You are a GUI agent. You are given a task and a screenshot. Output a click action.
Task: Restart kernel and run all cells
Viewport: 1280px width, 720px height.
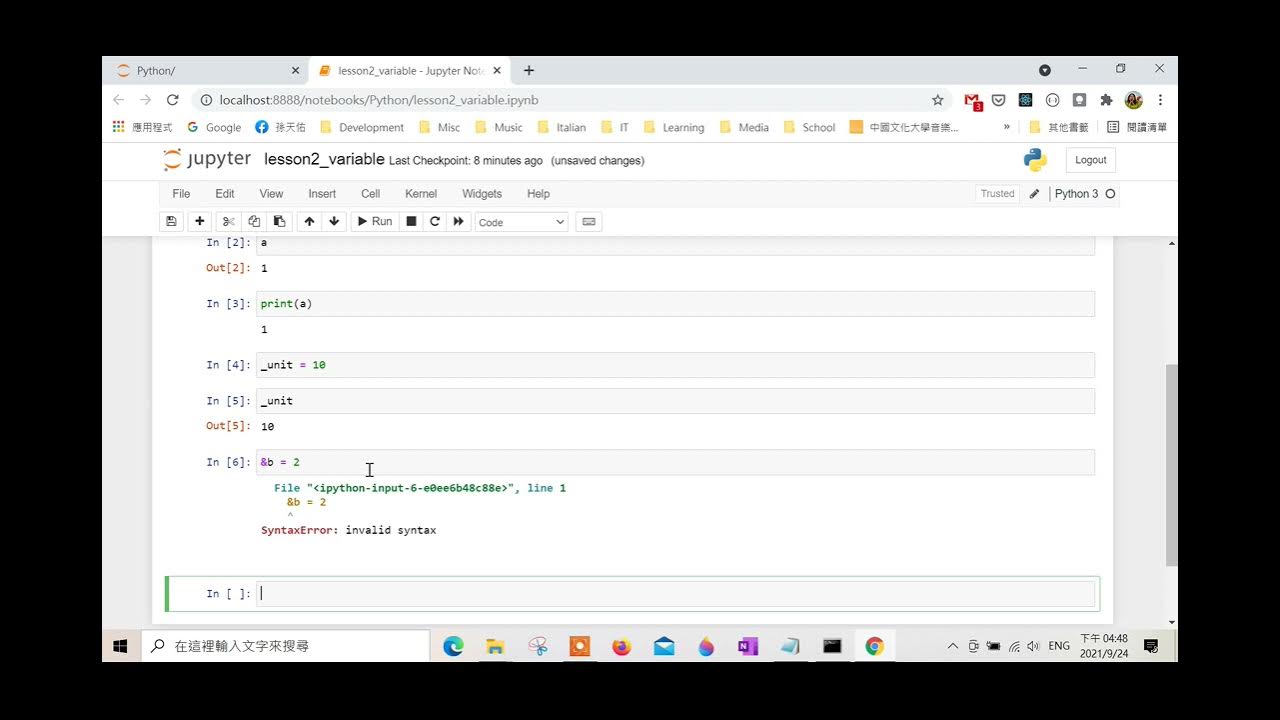tap(459, 221)
